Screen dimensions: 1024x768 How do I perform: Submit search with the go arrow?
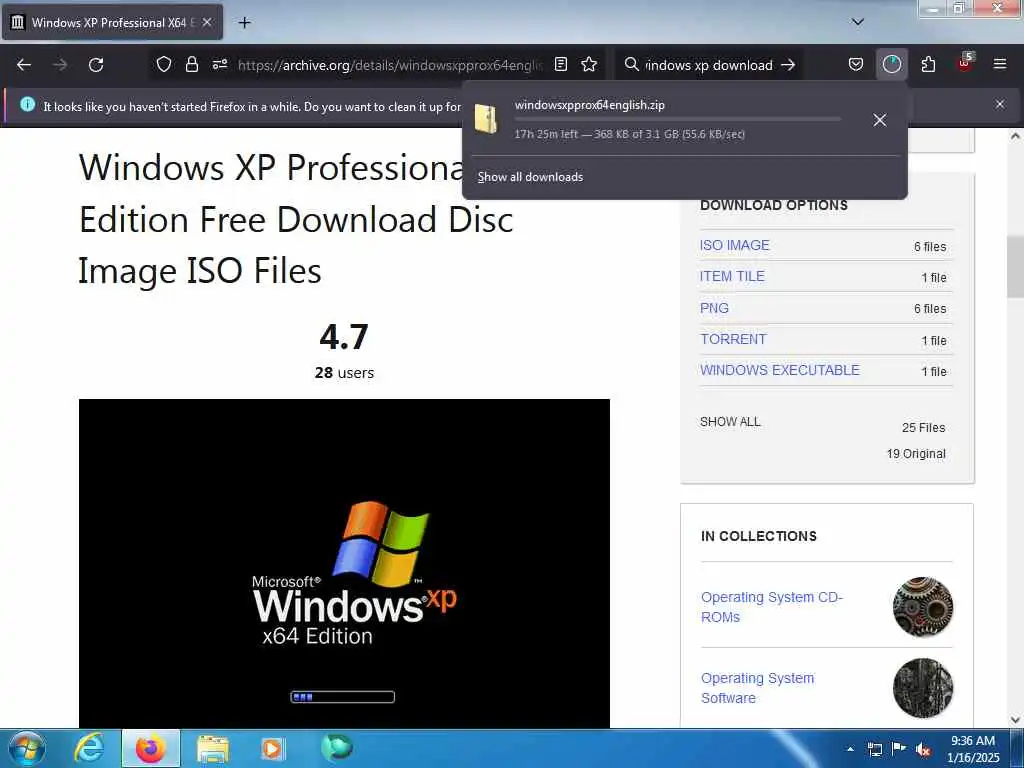pyautogui.click(x=788, y=65)
